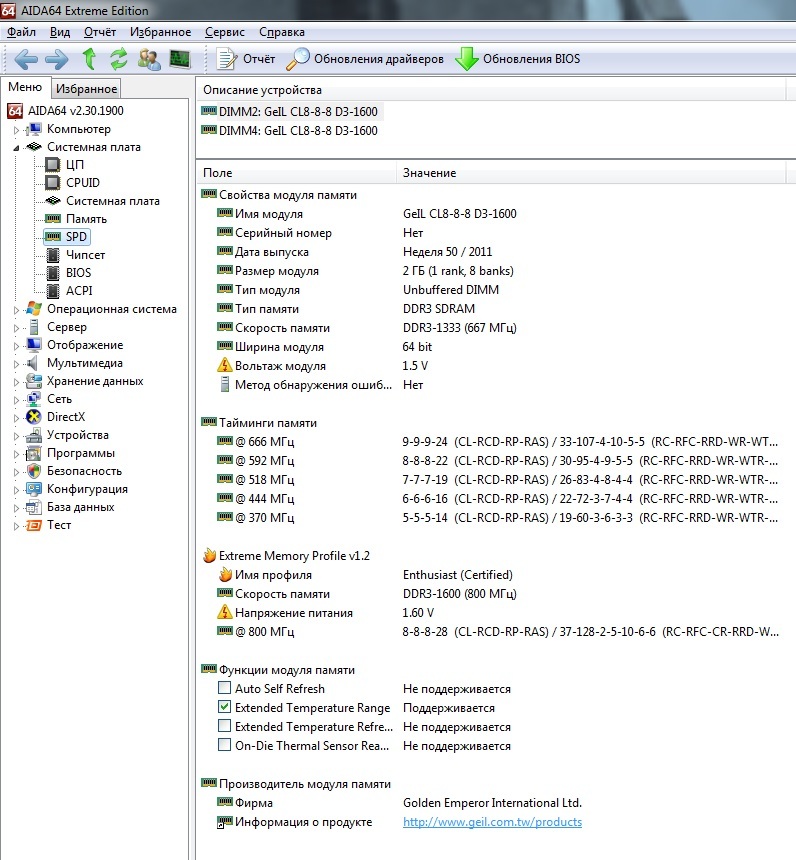The image size is (796, 860).
Task: Click the back navigation arrow icon
Action: [26, 59]
